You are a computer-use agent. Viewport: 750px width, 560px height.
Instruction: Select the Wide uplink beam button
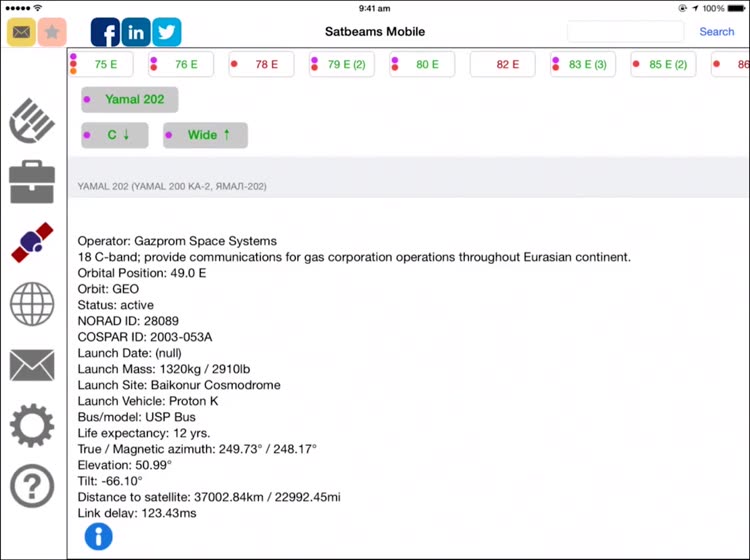click(x=205, y=135)
